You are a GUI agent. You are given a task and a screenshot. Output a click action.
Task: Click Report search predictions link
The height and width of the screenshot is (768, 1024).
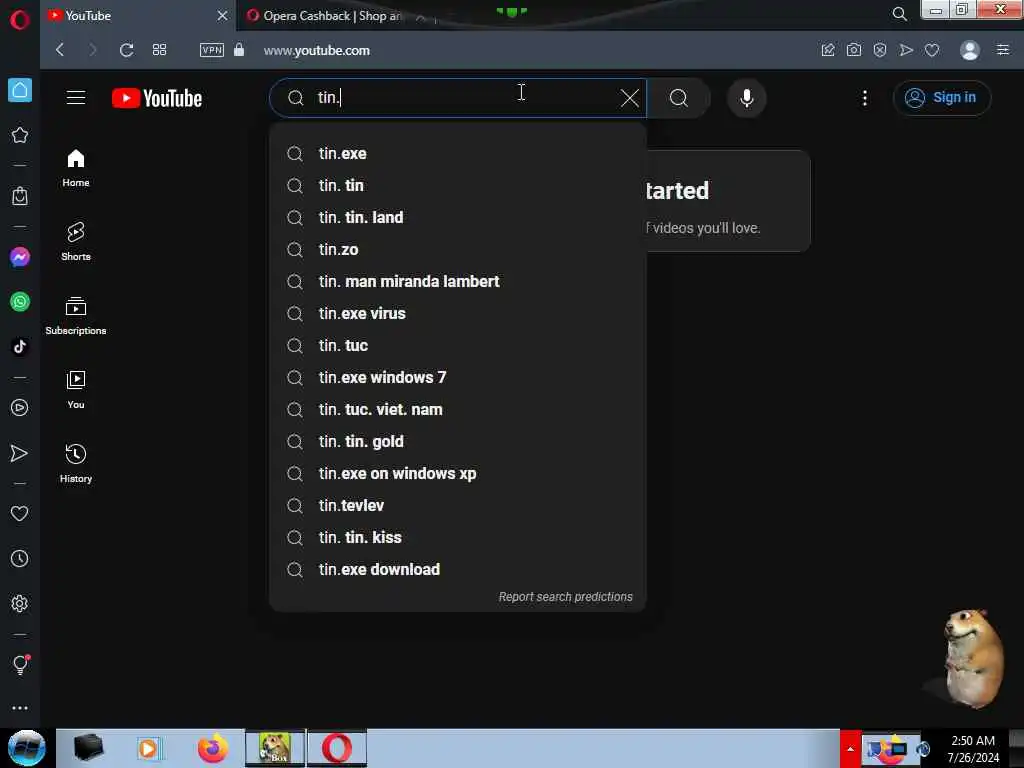(566, 597)
